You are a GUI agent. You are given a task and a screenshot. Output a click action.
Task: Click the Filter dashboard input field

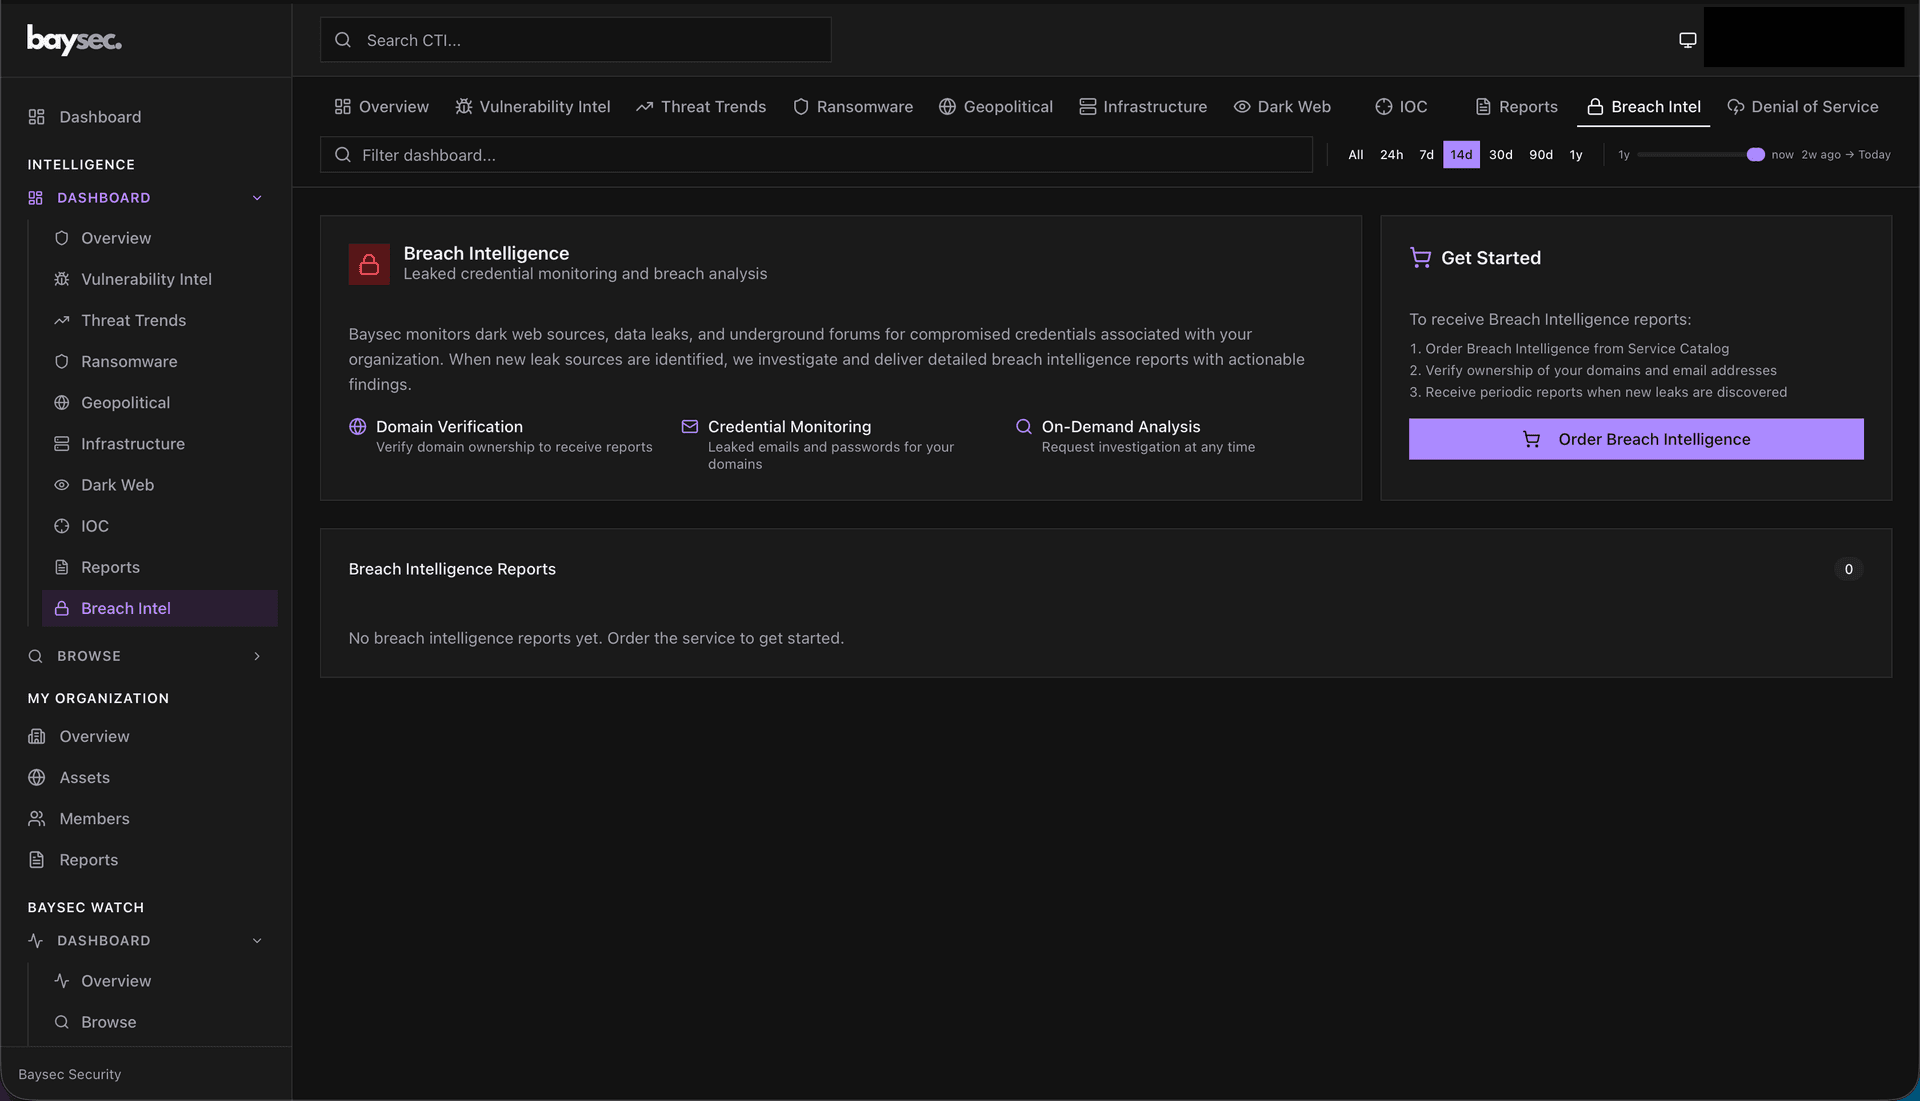[x=815, y=155]
